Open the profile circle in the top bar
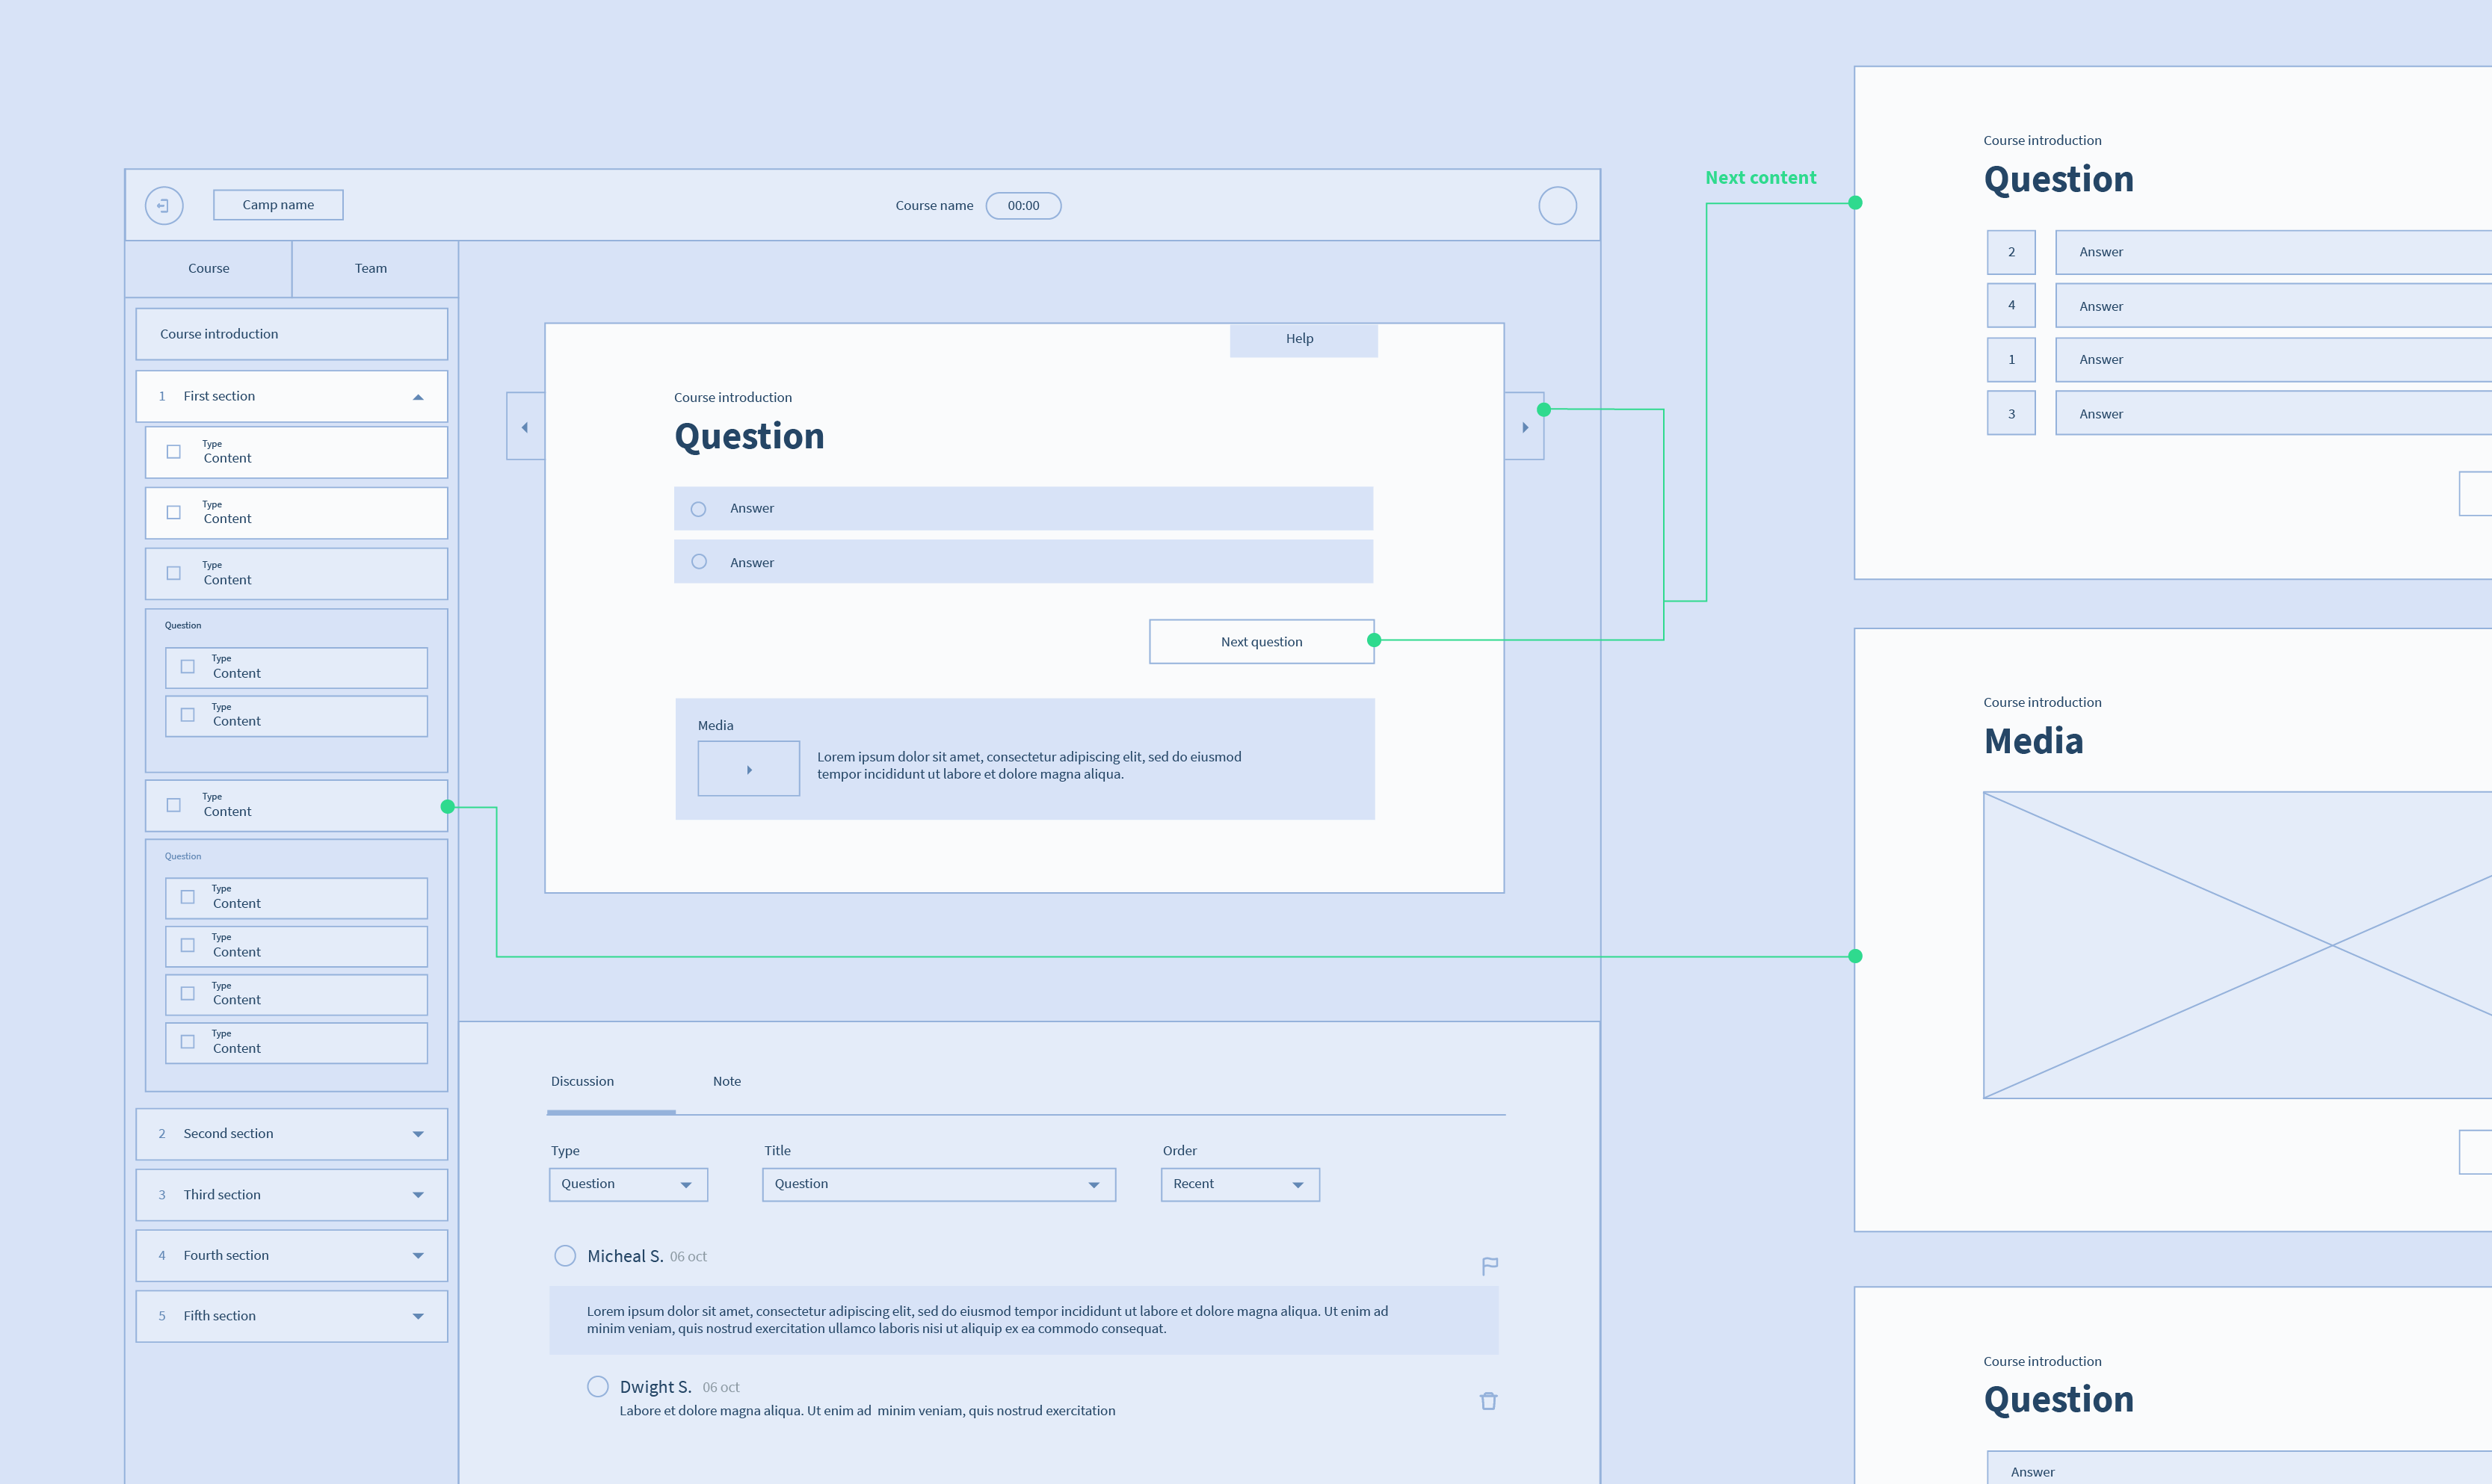 [x=1557, y=205]
